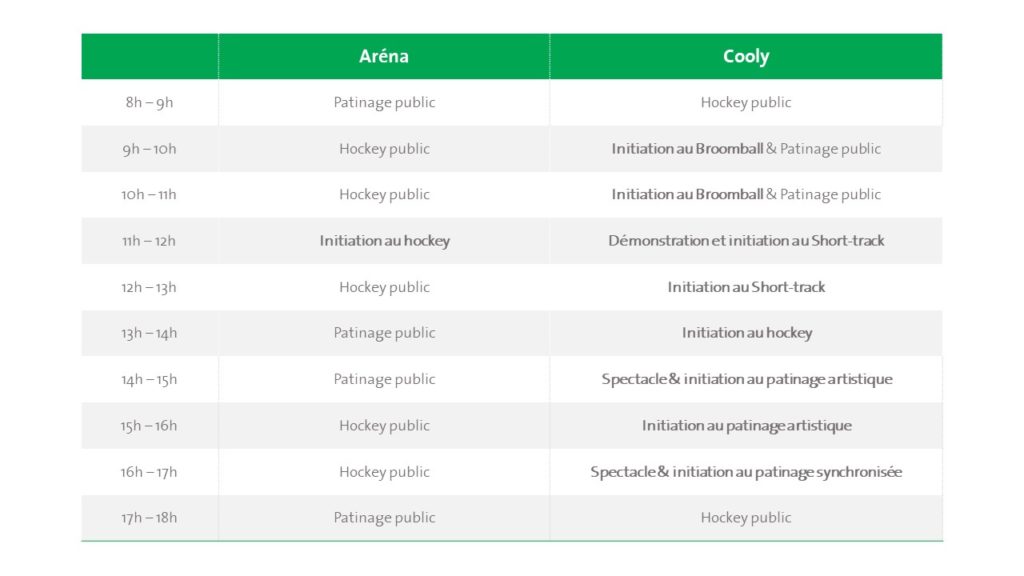Click Initiation au patinage artistique at 15h
Viewport: 1024px width, 576px height.
[x=746, y=426]
